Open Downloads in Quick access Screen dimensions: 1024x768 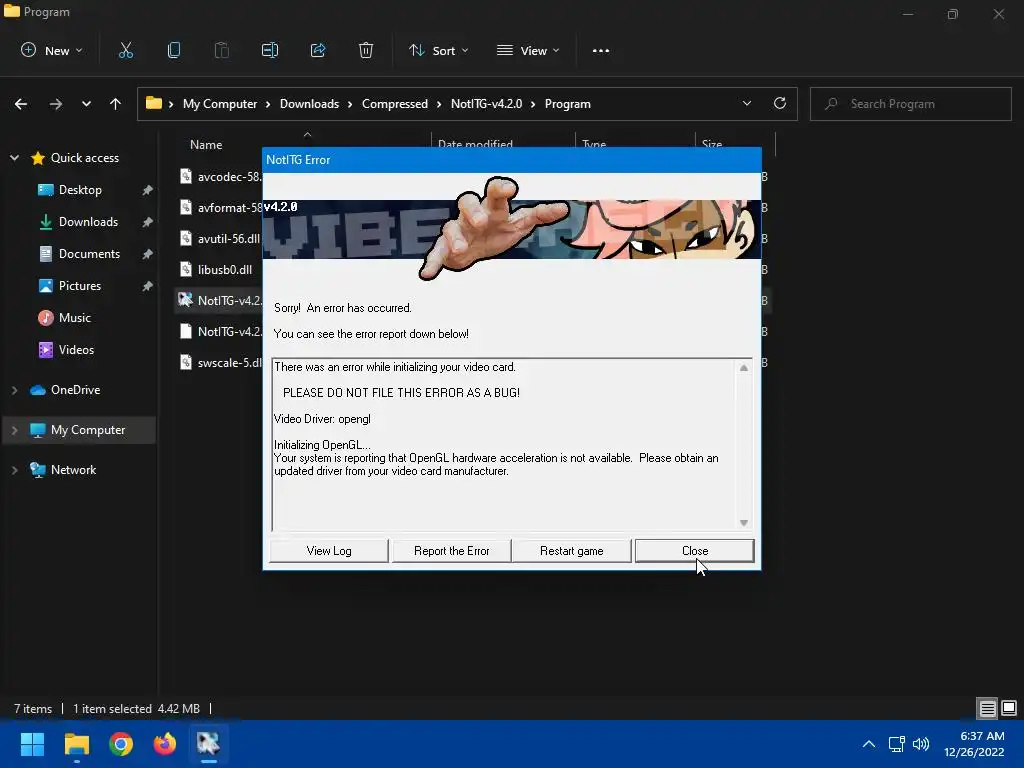click(88, 221)
